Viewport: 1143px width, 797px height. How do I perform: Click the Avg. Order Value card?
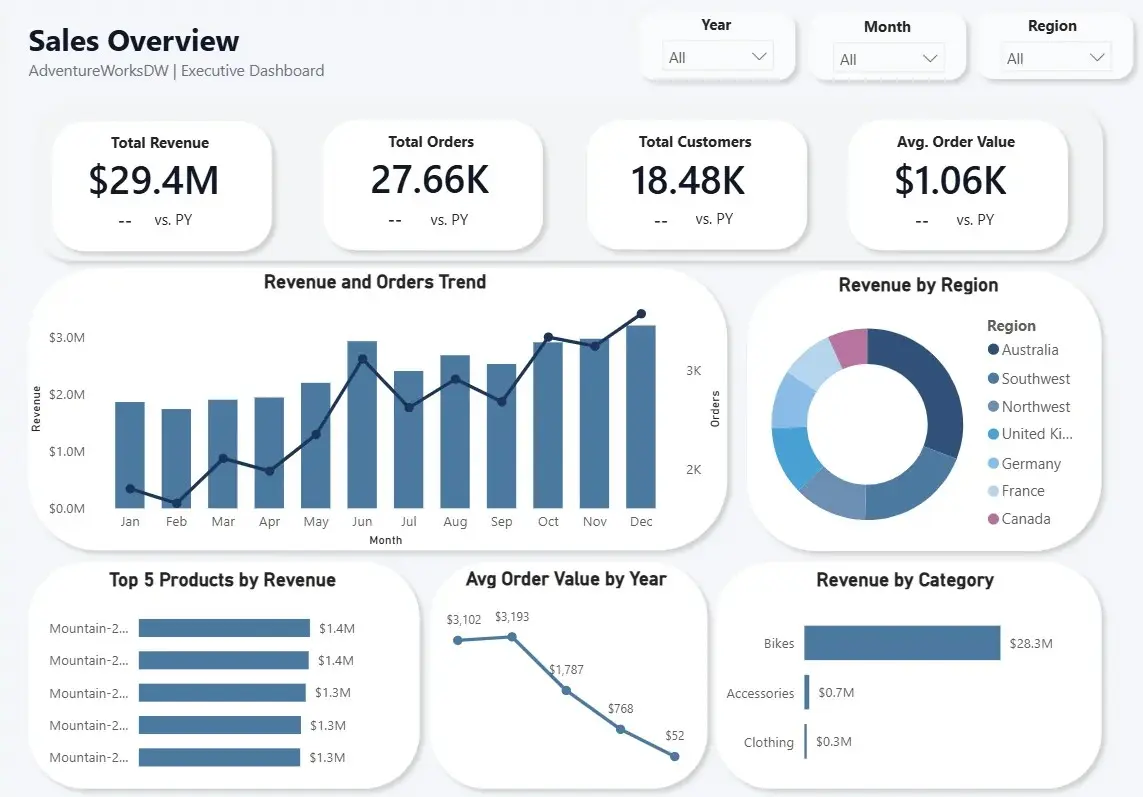coord(957,185)
